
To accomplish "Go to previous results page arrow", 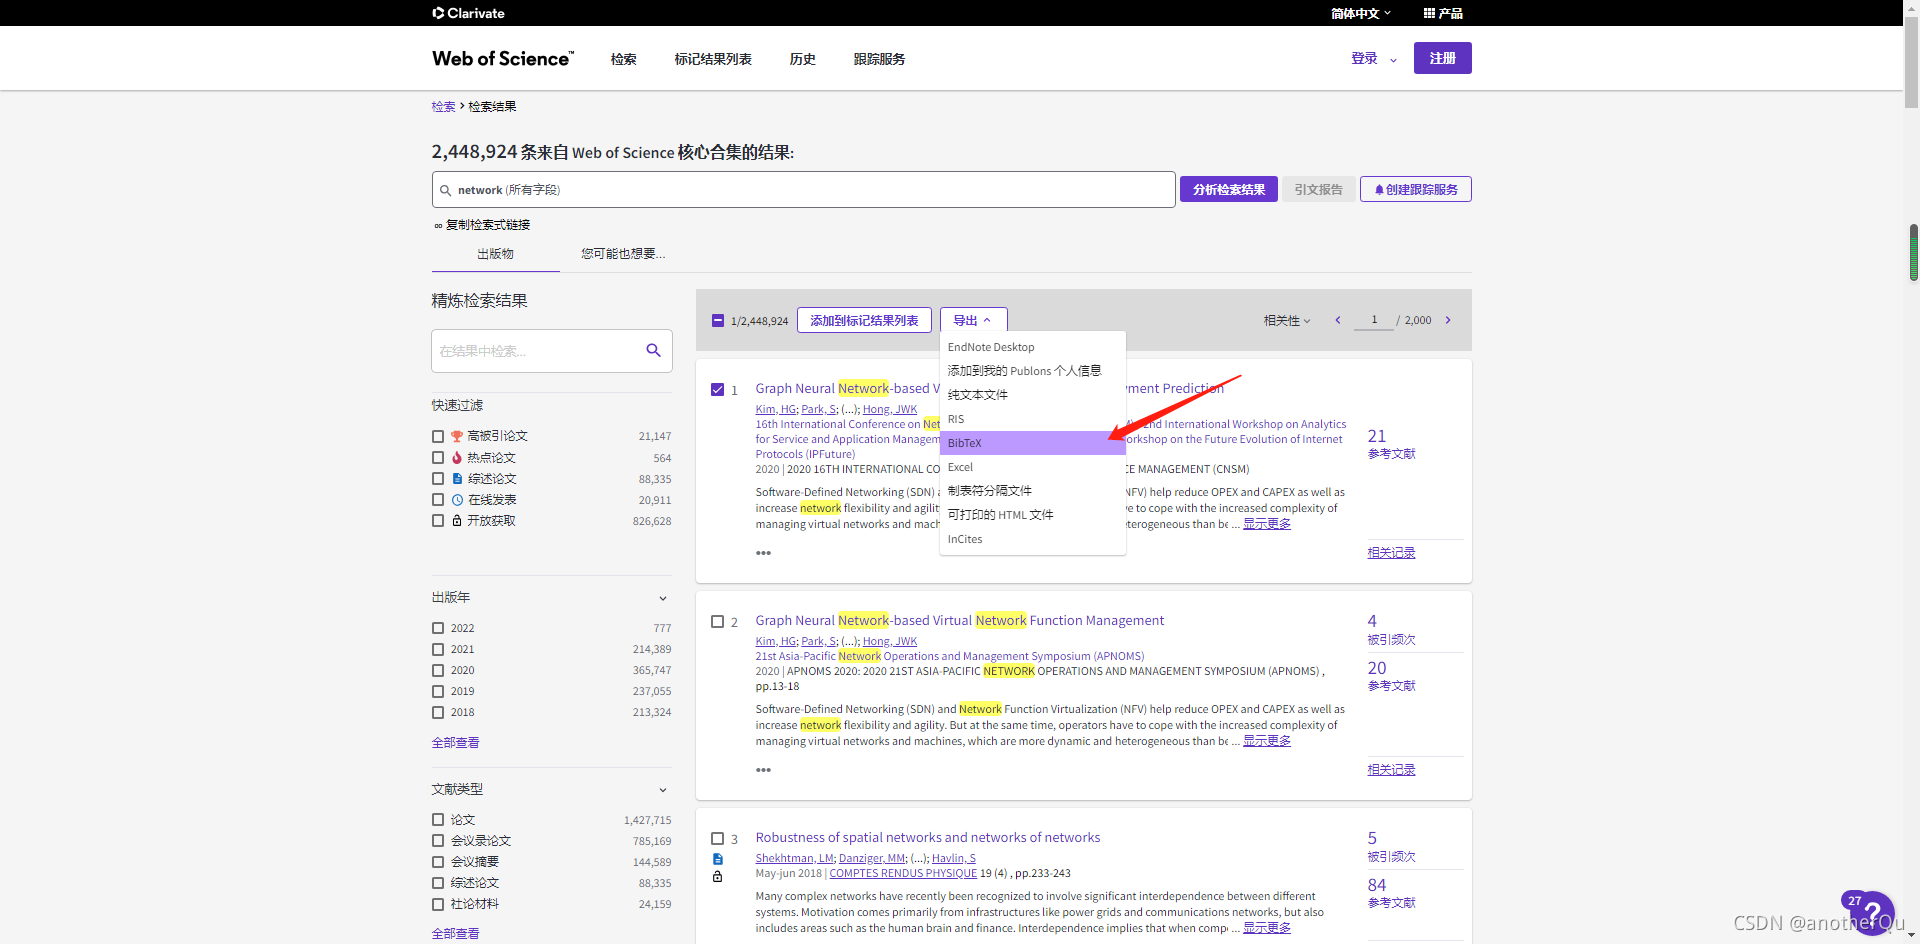I will [1338, 320].
